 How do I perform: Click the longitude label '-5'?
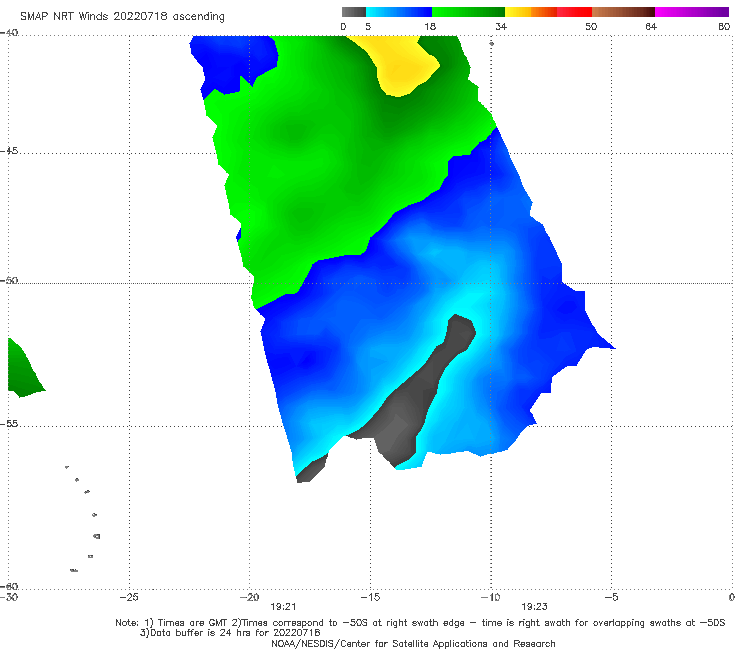[x=611, y=597]
